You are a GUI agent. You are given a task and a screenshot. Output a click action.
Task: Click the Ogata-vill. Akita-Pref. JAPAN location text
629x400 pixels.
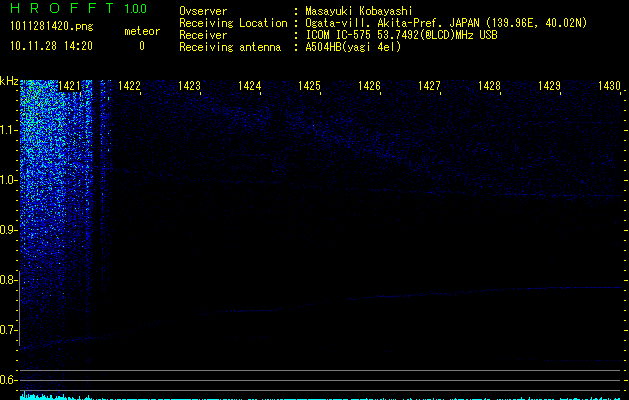click(x=446, y=23)
